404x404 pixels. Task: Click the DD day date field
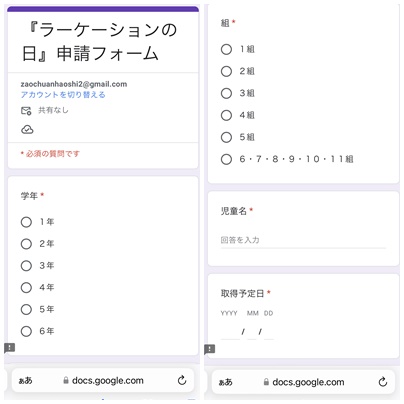269,332
